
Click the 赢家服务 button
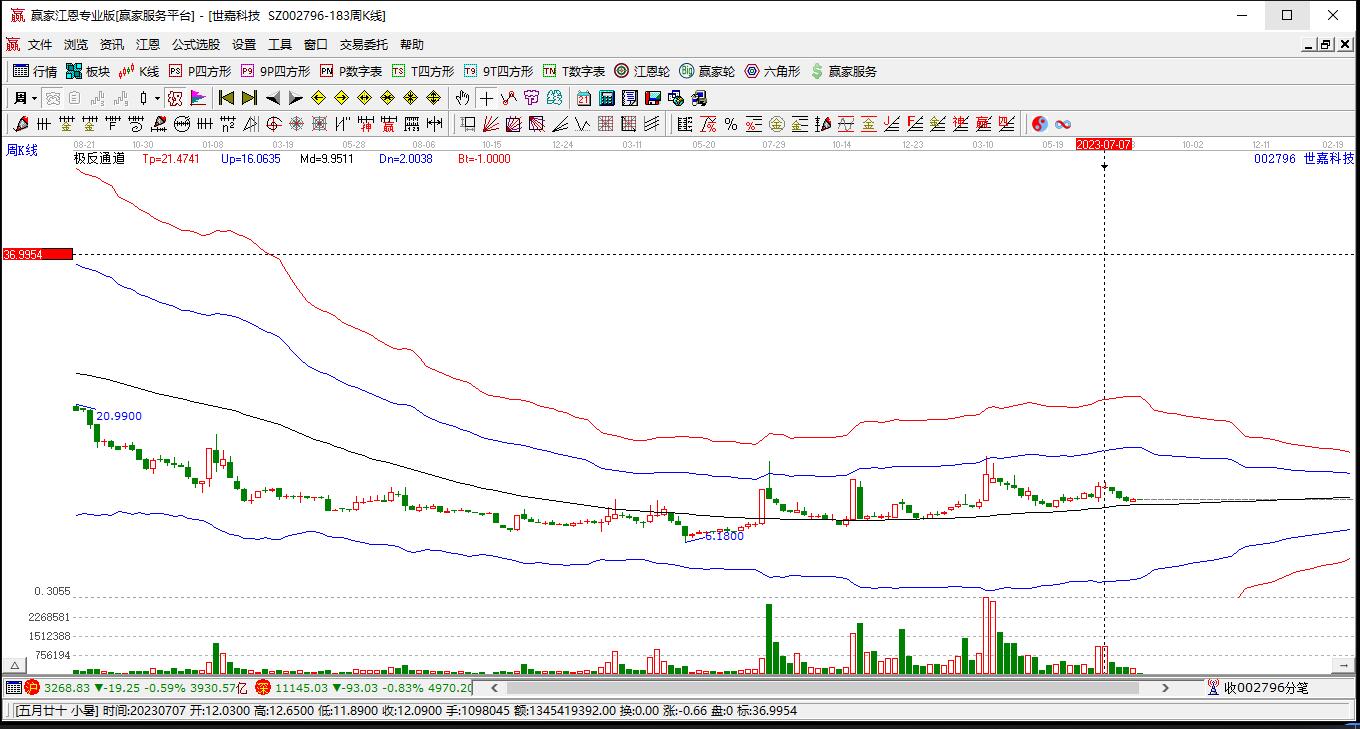click(844, 71)
